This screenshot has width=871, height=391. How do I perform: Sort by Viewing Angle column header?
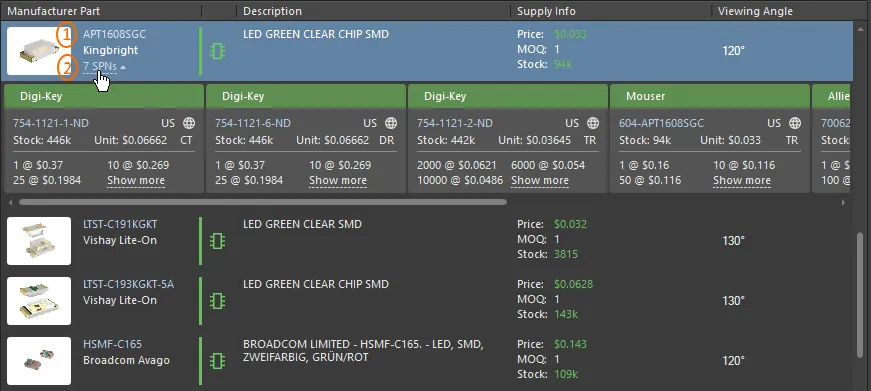point(755,11)
